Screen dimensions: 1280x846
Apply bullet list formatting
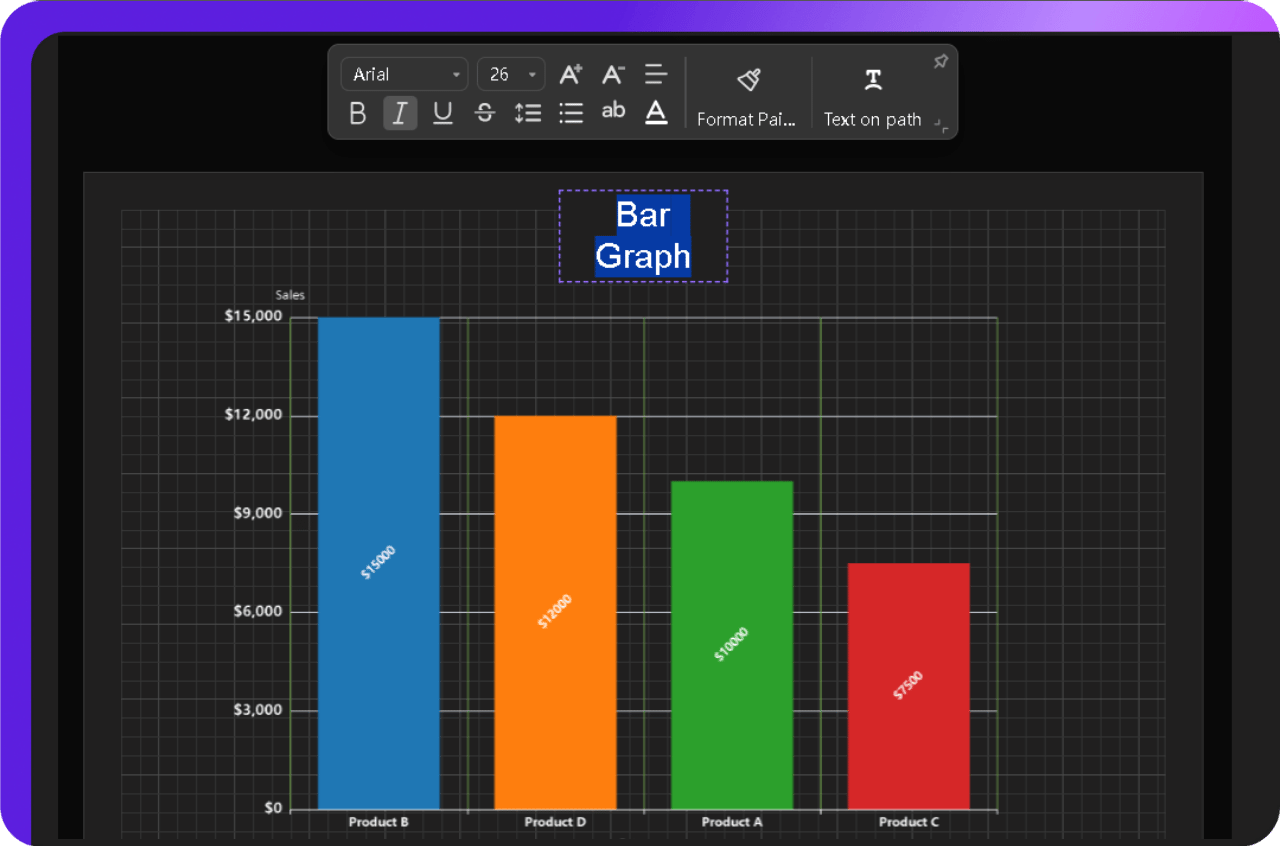pos(571,113)
